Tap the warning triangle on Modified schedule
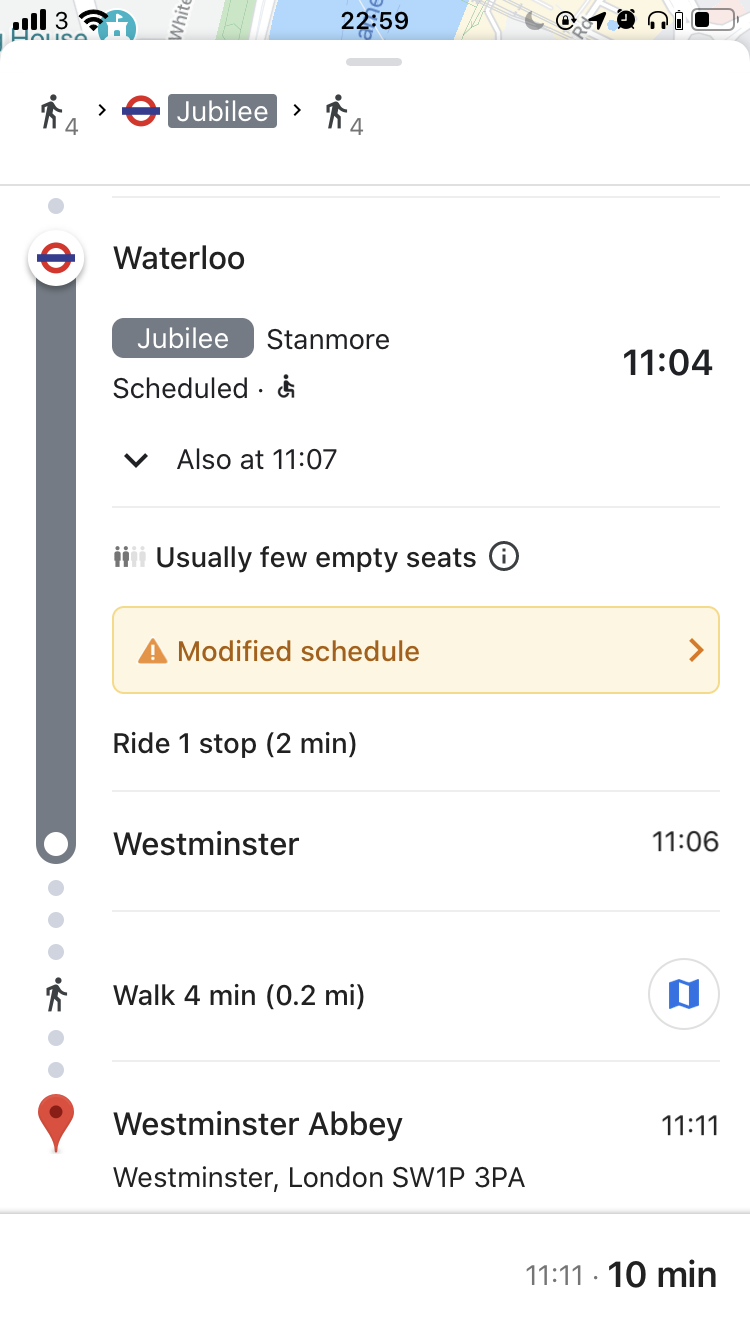Image resolution: width=750 pixels, height=1334 pixels. click(152, 652)
